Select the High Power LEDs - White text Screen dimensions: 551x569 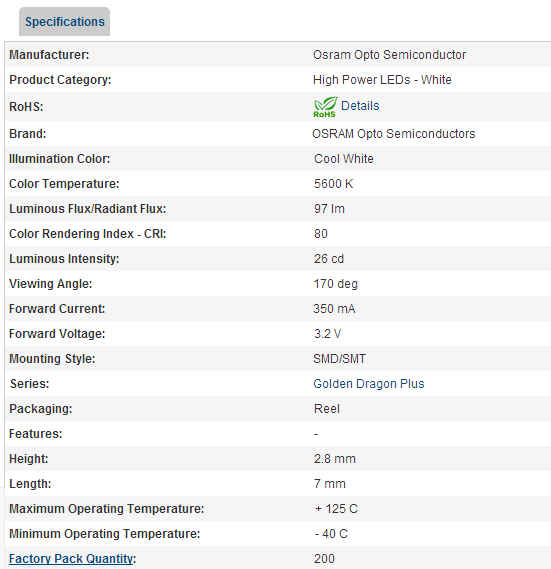382,80
